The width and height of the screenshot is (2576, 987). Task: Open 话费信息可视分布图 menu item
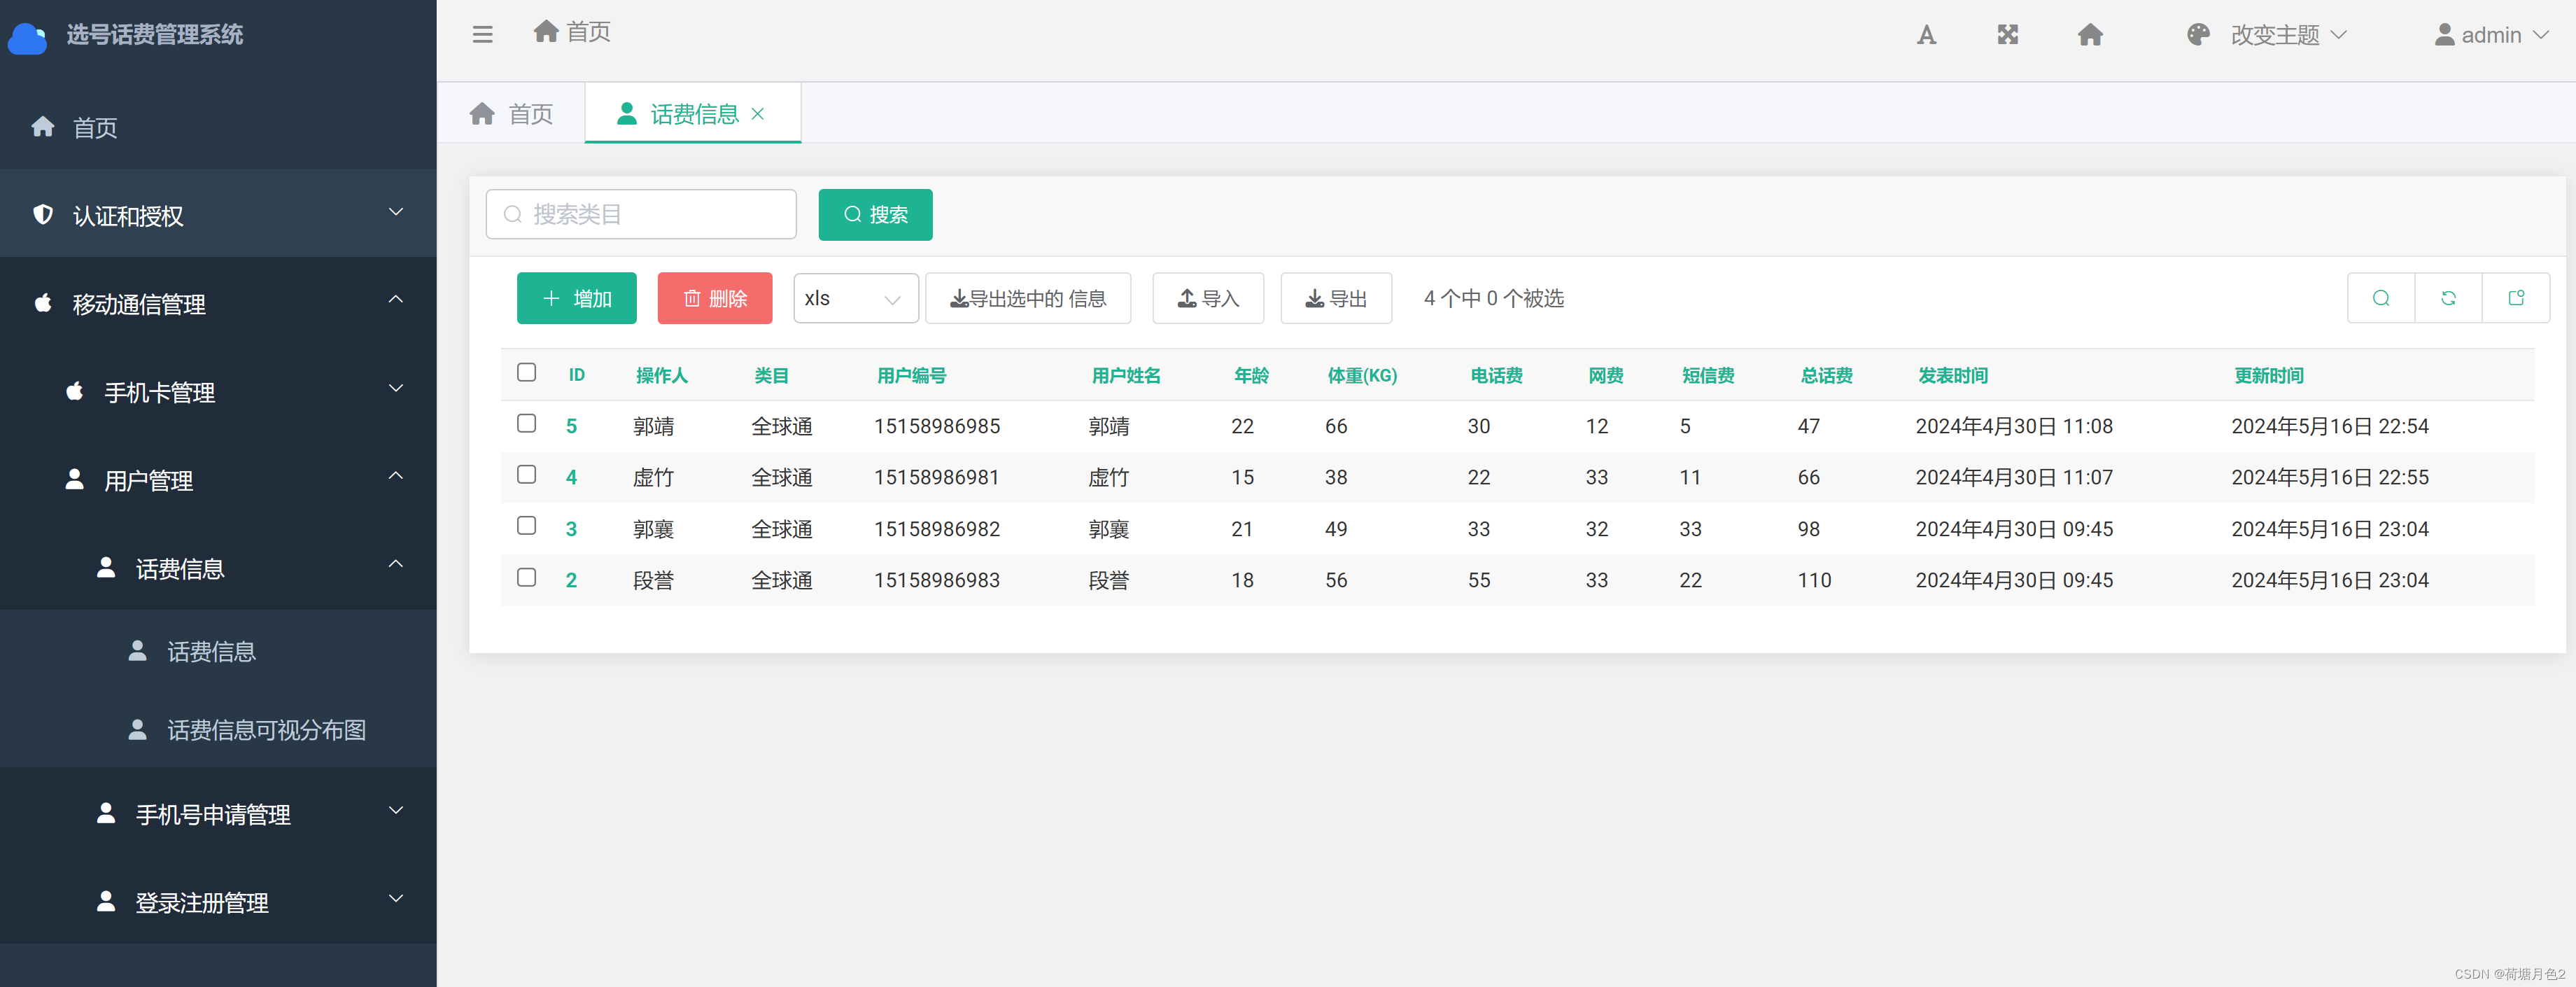click(x=218, y=730)
